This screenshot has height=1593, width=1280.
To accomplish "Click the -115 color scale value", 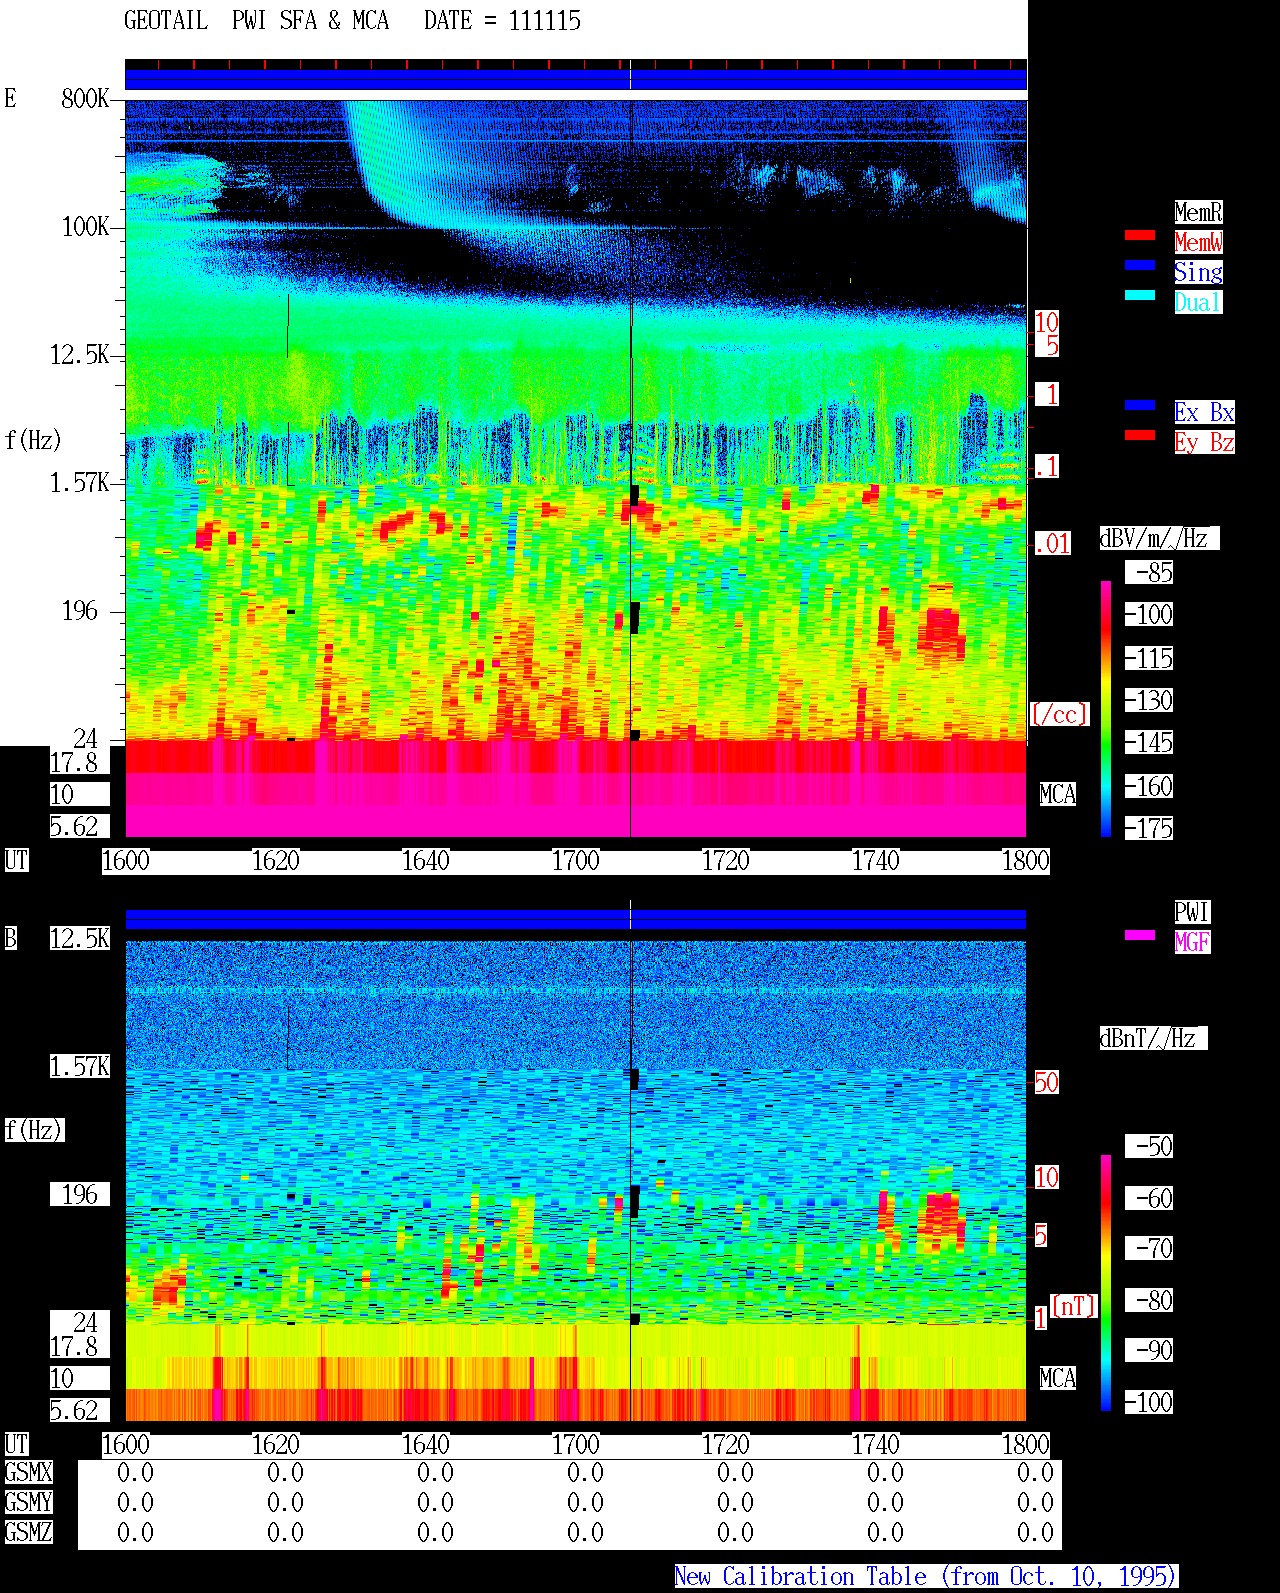I will click(1149, 658).
